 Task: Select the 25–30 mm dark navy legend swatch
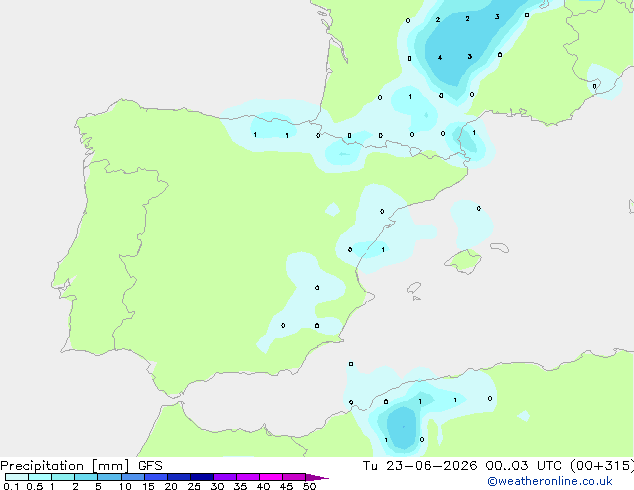[x=201, y=477]
